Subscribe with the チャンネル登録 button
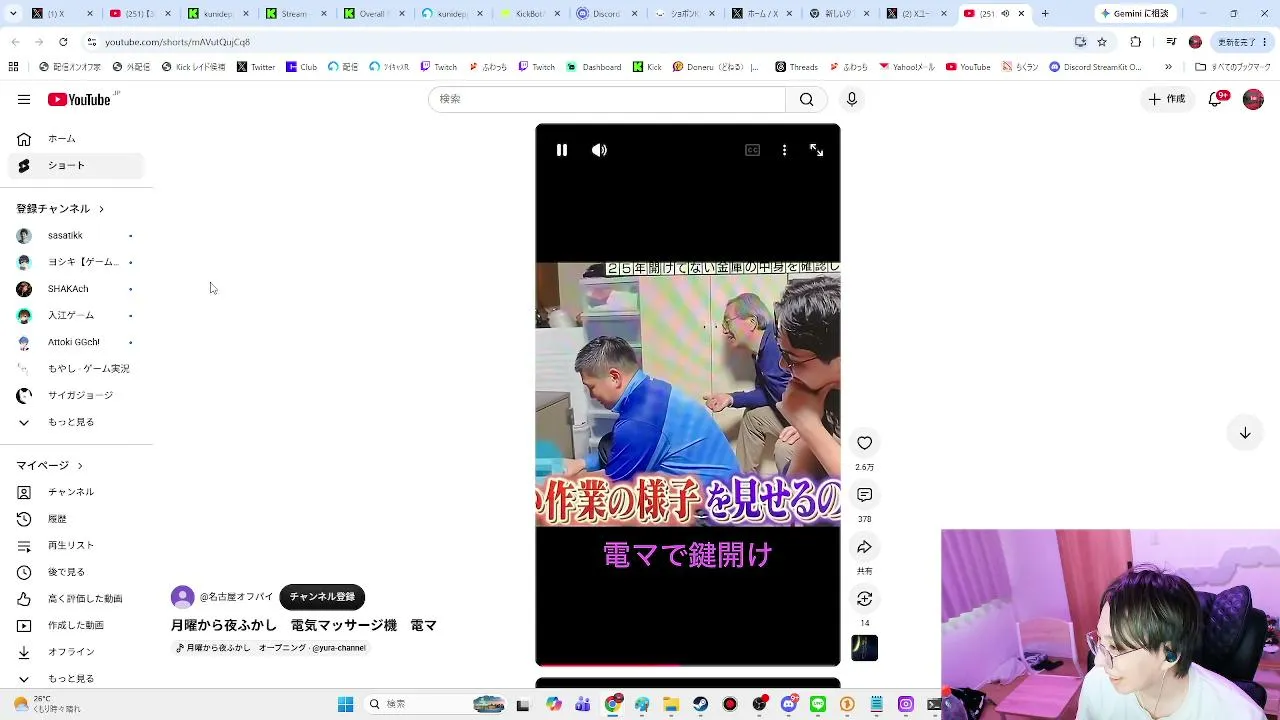The height and width of the screenshot is (720, 1280). (322, 597)
